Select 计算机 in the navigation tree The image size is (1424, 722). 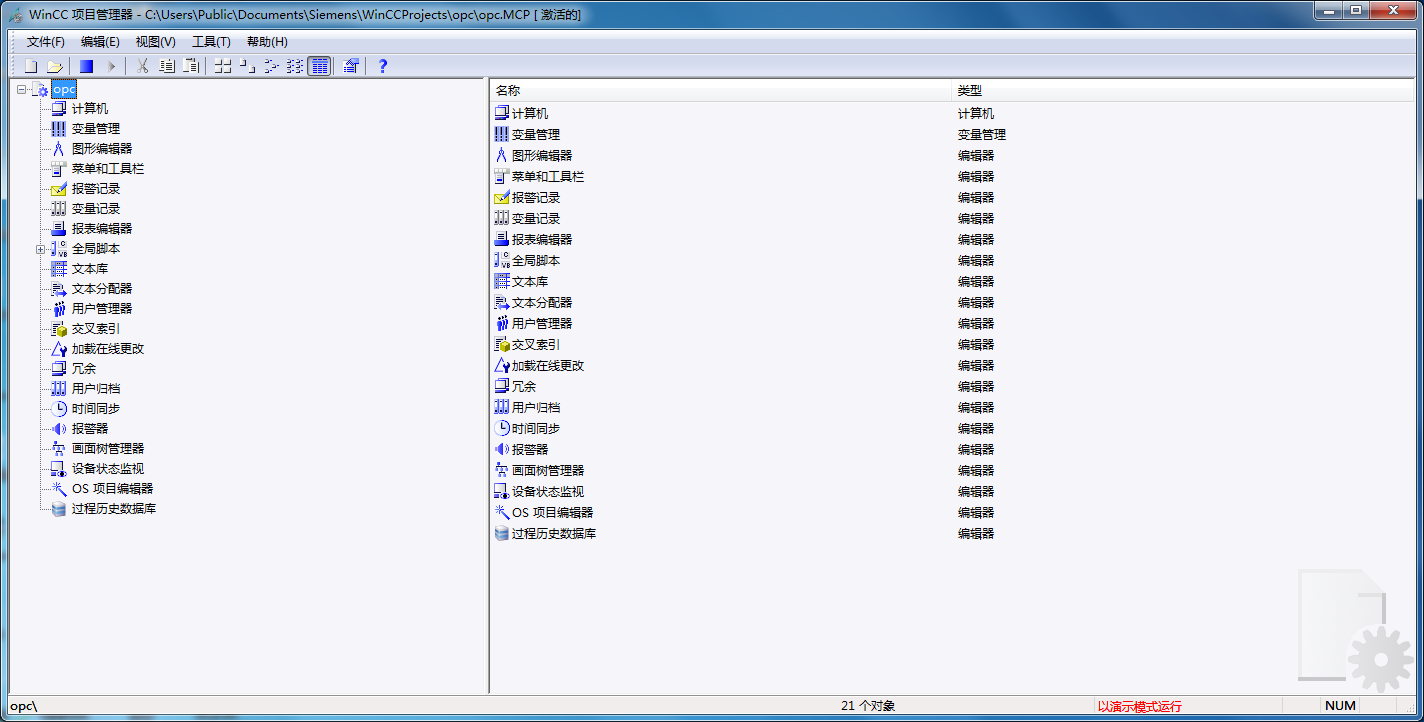(90, 109)
